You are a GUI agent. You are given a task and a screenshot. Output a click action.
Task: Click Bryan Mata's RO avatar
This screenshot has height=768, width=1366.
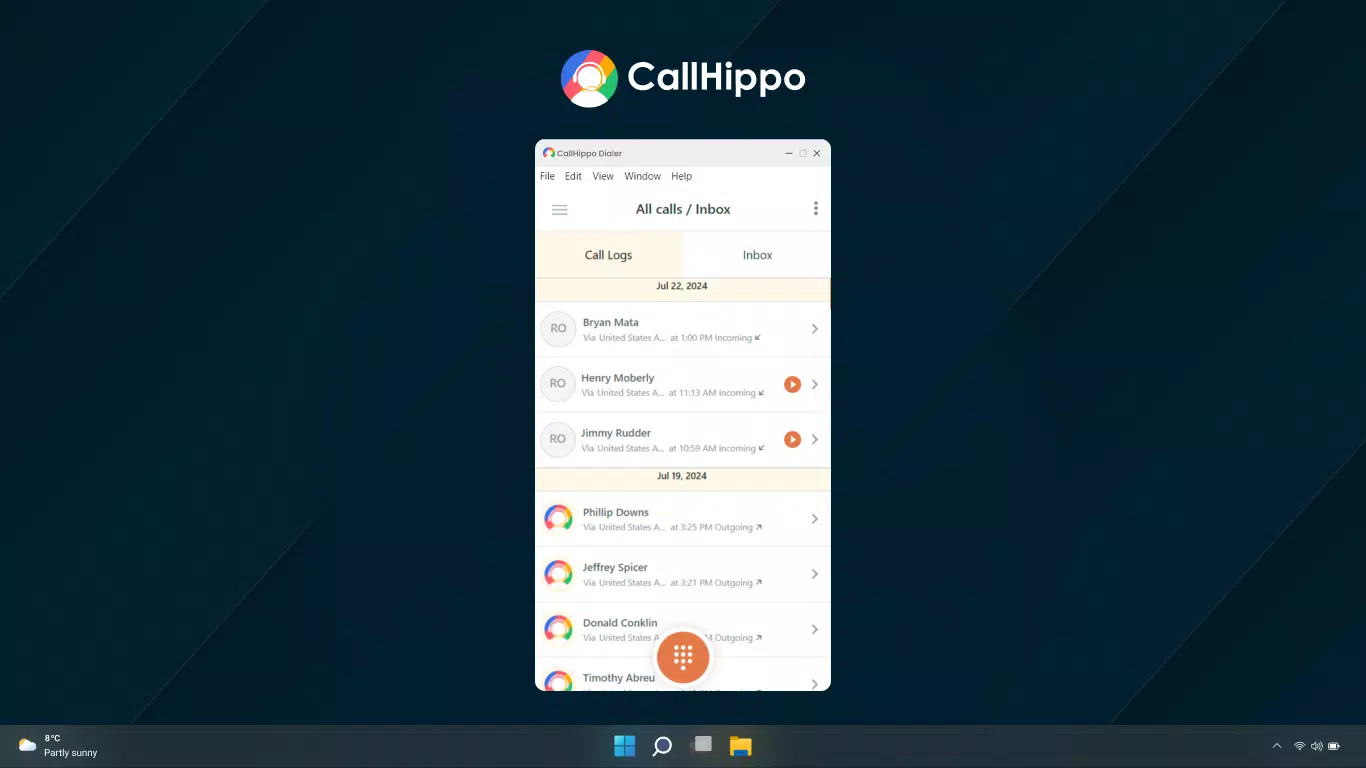tap(558, 329)
